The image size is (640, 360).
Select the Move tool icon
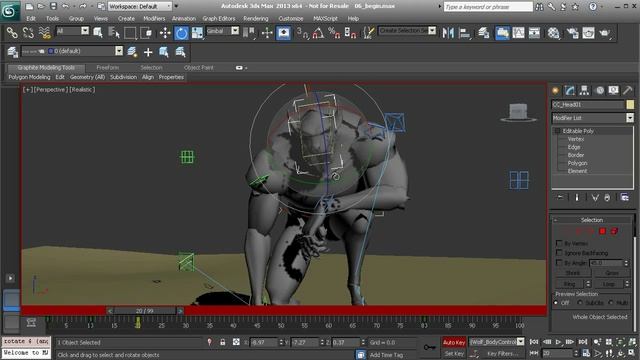[x=165, y=33]
